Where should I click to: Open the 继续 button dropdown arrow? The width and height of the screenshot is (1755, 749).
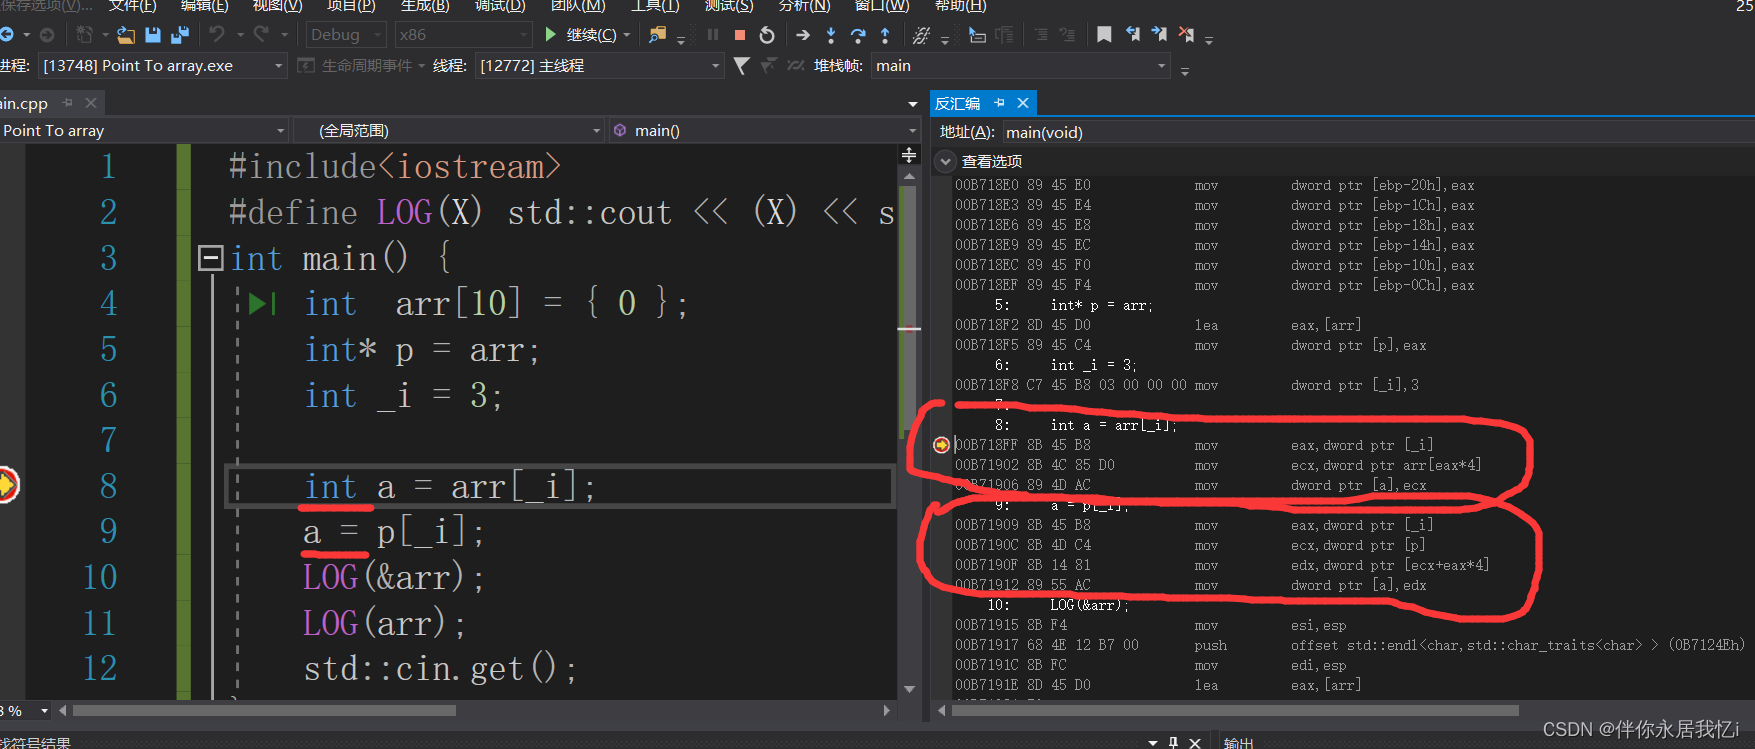[627, 35]
